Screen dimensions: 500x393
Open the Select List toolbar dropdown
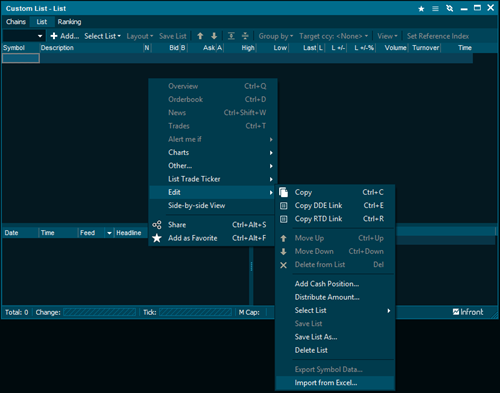[x=102, y=36]
